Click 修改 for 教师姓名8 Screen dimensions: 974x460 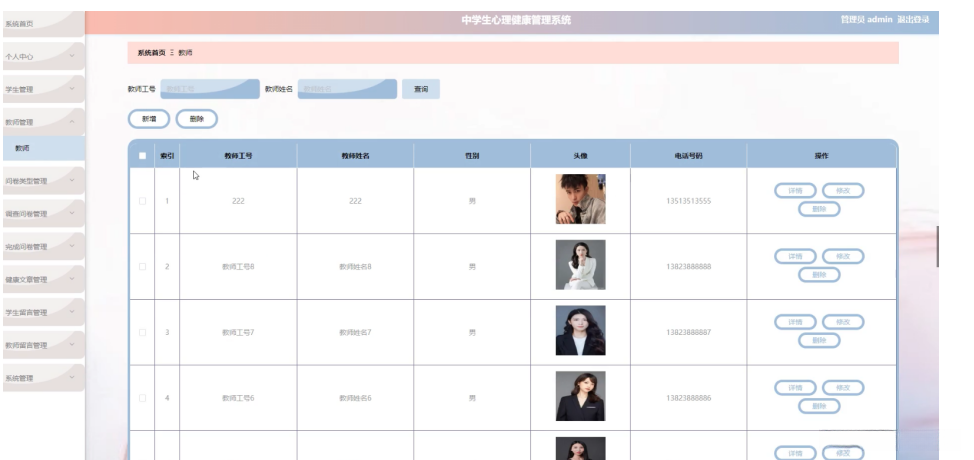coord(843,256)
